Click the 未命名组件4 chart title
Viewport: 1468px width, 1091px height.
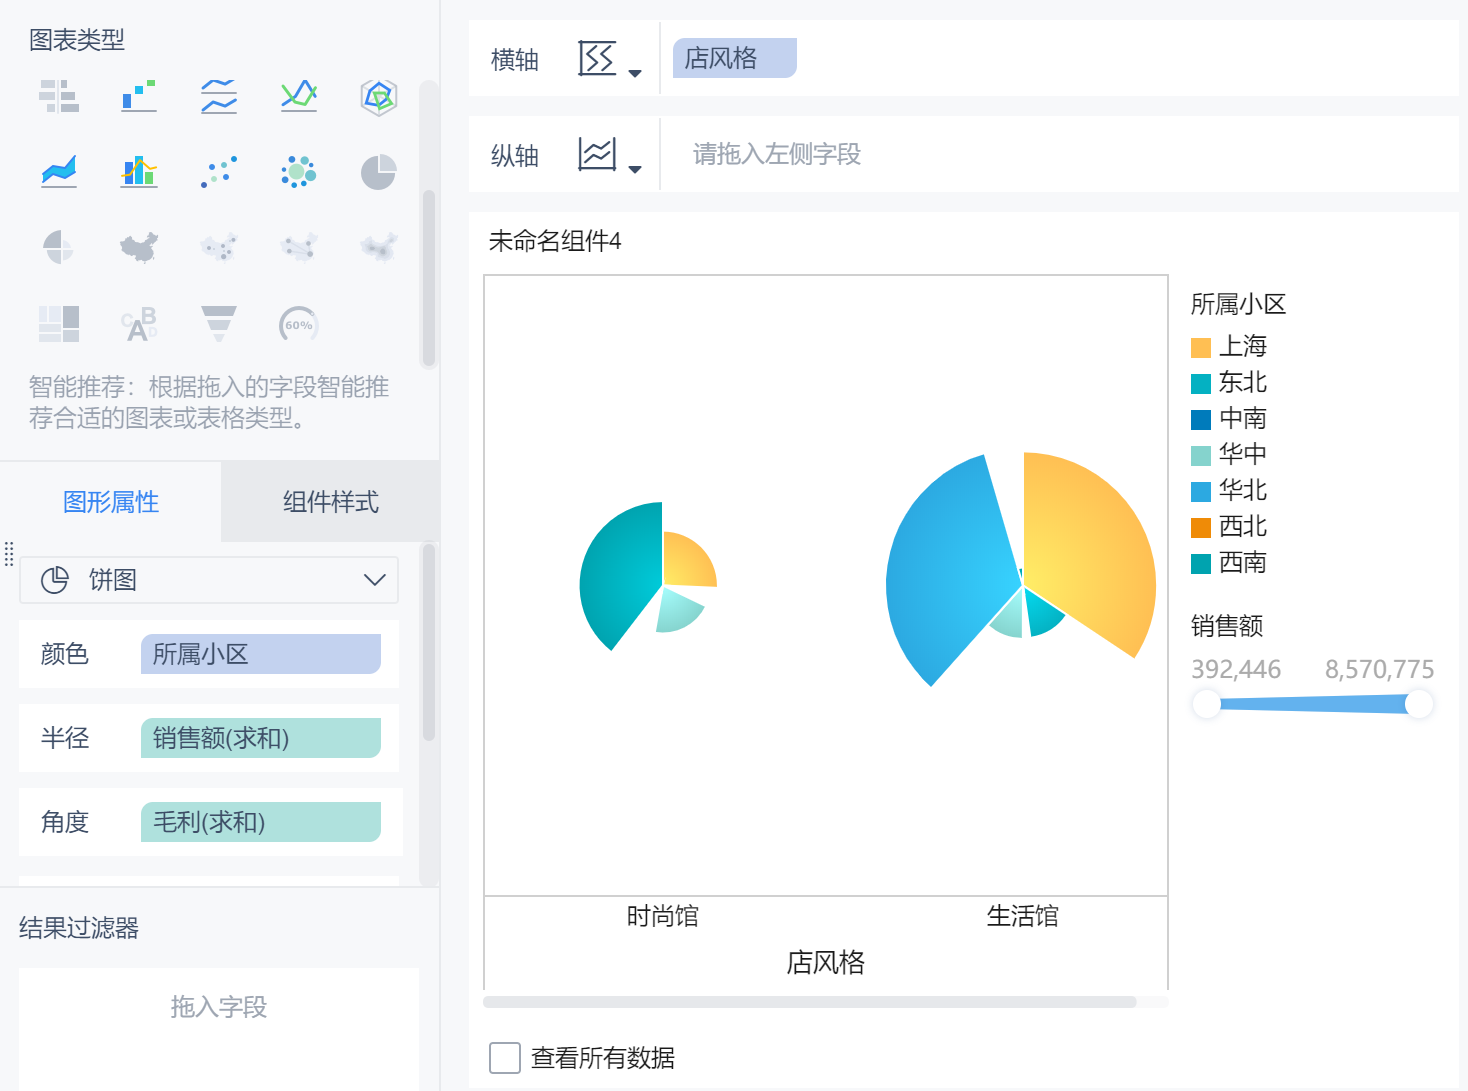(555, 241)
